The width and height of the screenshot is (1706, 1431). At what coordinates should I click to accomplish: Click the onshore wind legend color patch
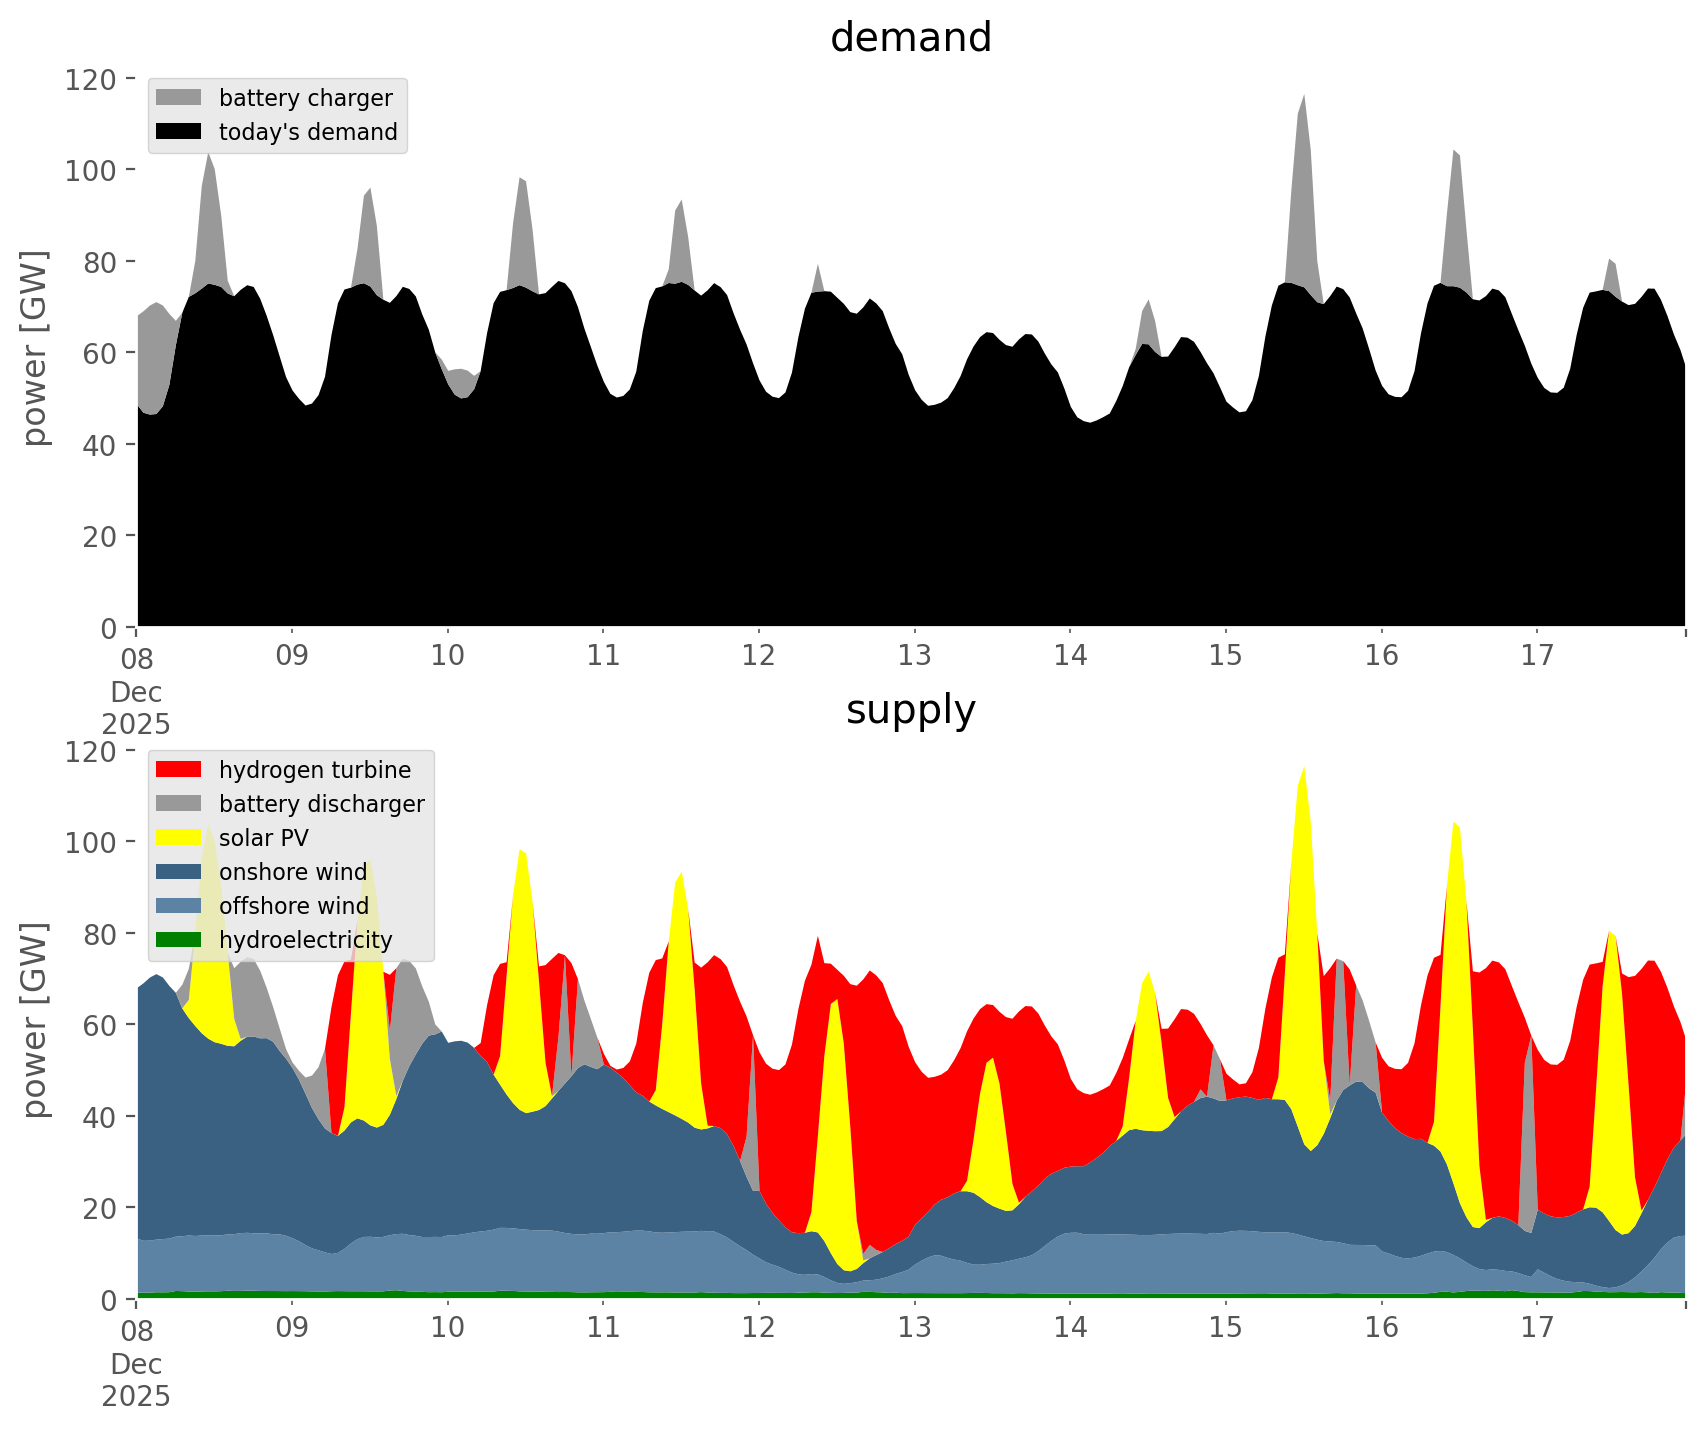click(x=180, y=871)
